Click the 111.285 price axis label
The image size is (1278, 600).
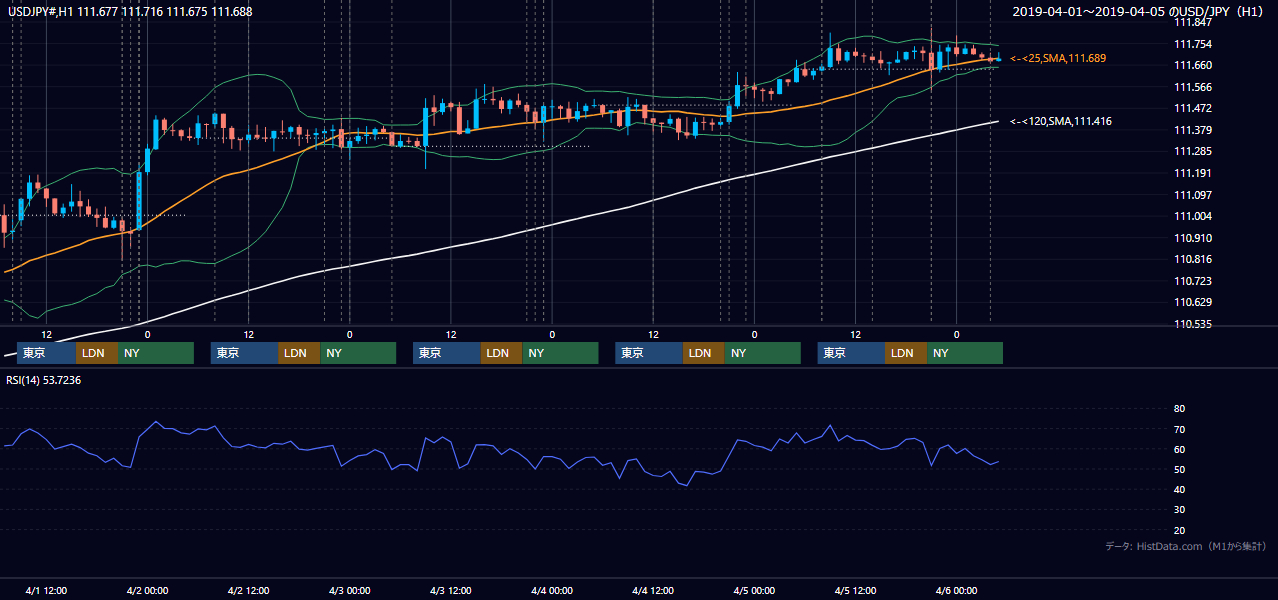[x=1192, y=151]
